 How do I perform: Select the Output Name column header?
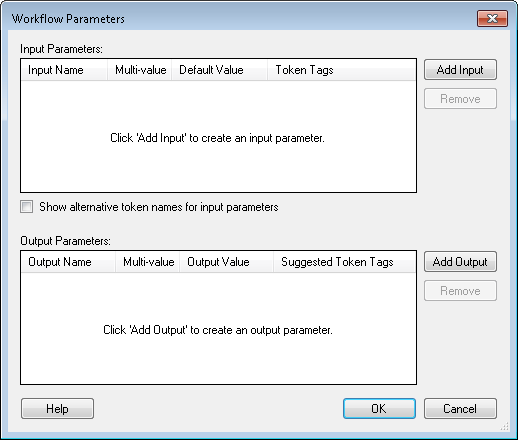68,262
